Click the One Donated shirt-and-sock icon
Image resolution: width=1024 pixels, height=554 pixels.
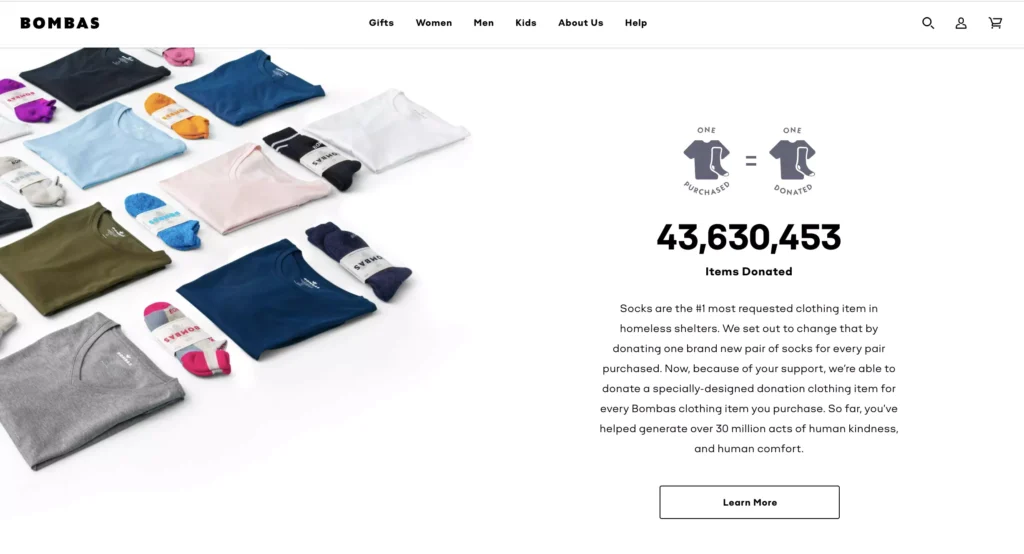792,161
